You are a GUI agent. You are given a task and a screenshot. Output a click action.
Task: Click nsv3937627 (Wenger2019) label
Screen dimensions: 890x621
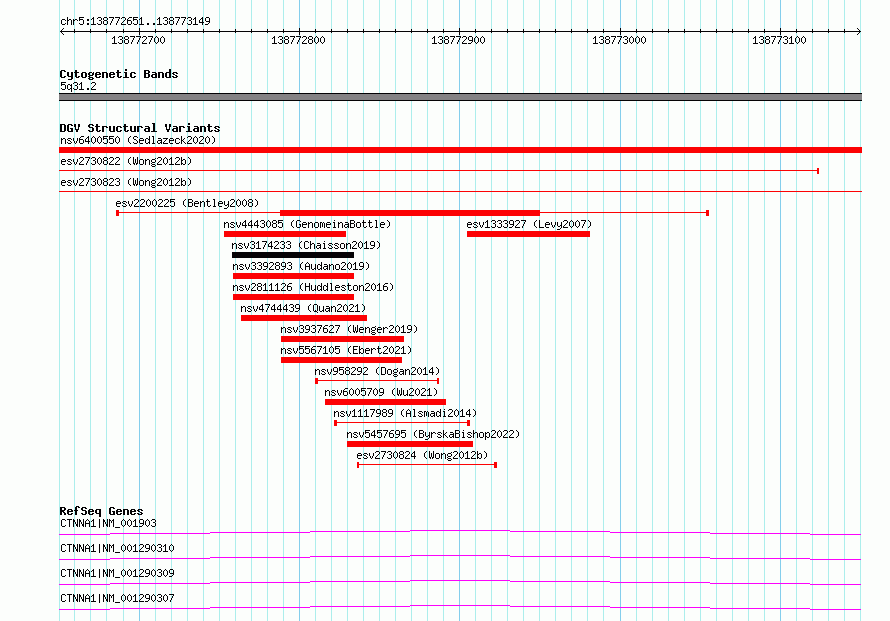349,329
